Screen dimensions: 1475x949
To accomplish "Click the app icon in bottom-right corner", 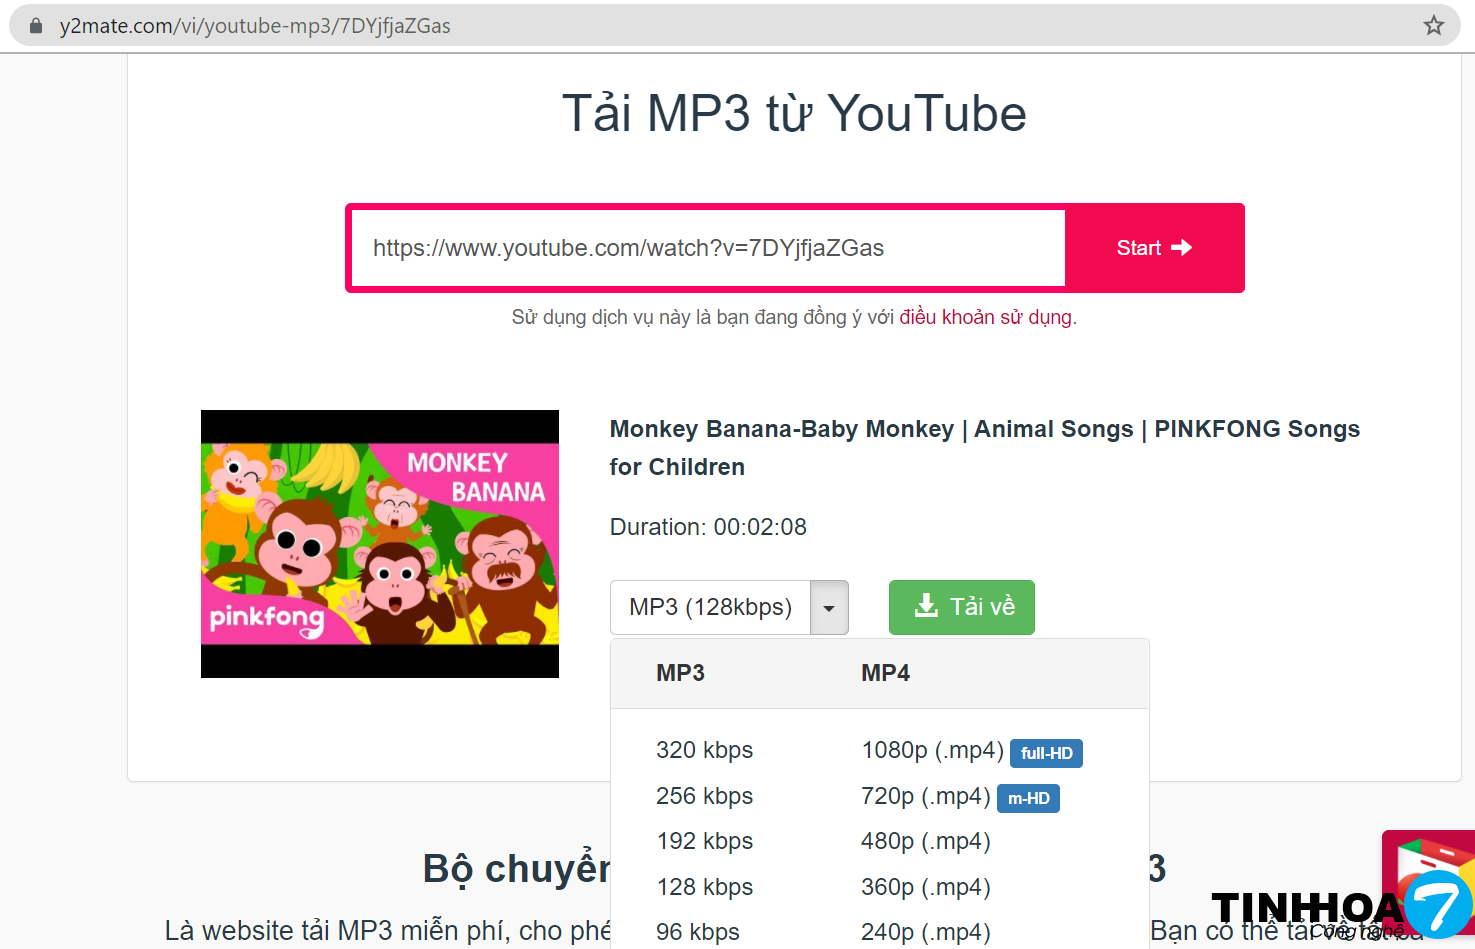I will 1430,880.
